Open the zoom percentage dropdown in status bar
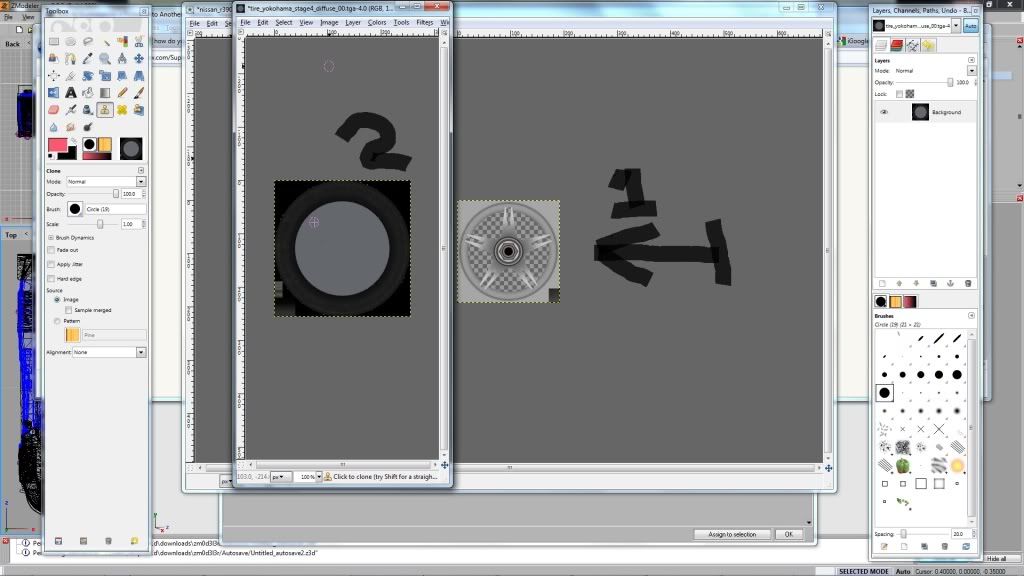The height and width of the screenshot is (576, 1024). coord(319,477)
